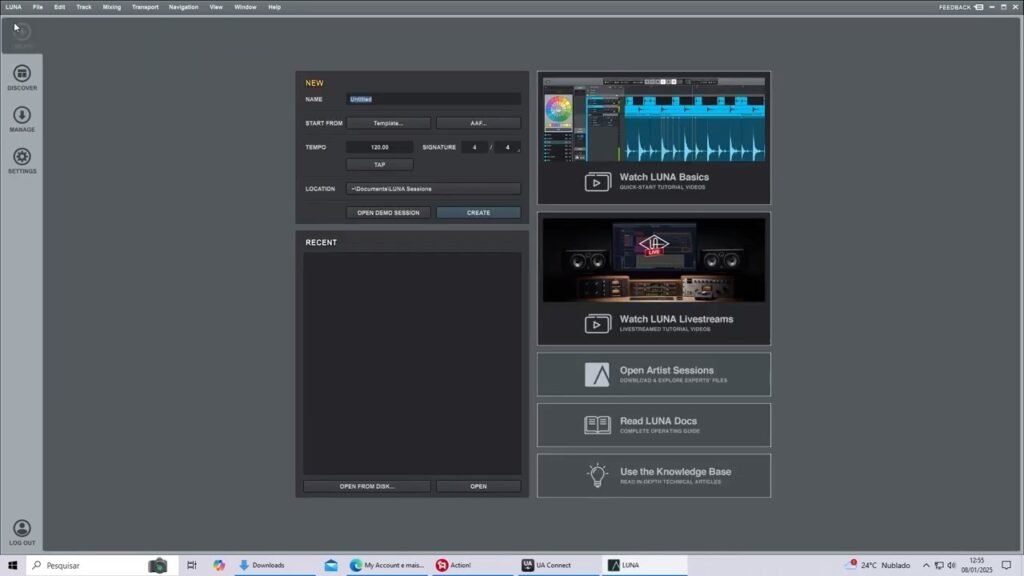Click the Open Artist Sessions LUNA logo icon
Image resolution: width=1024 pixels, height=576 pixels.
click(x=597, y=375)
